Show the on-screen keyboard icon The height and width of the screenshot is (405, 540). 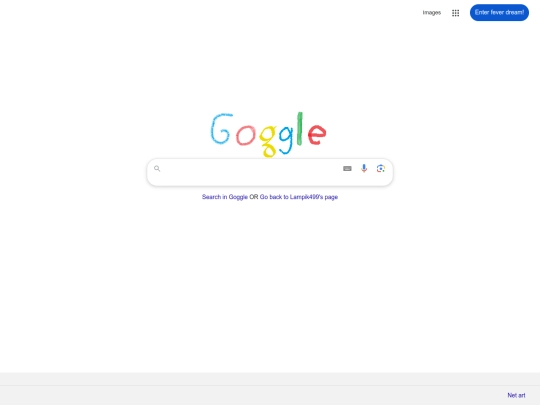click(x=347, y=168)
